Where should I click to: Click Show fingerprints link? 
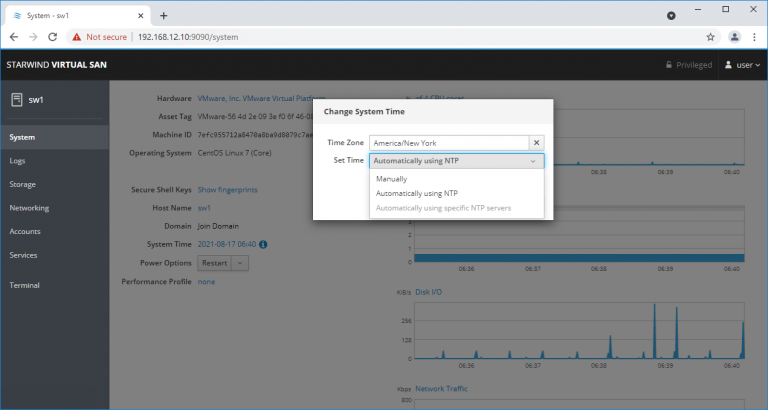[x=227, y=190]
